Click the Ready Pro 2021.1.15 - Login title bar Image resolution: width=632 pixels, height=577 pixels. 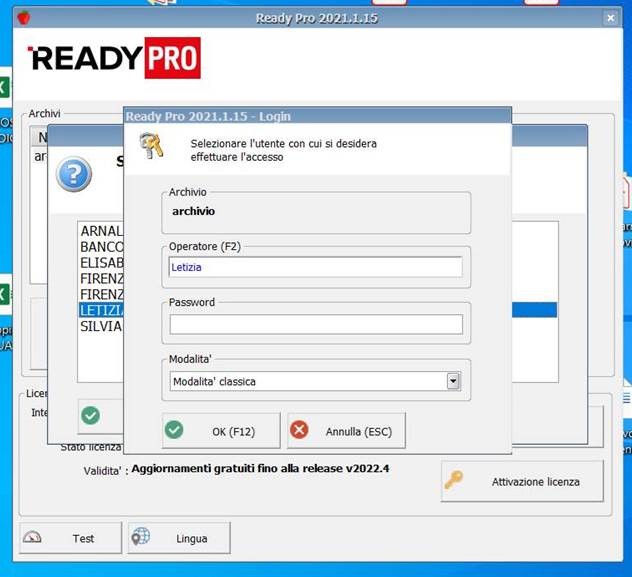[317, 116]
